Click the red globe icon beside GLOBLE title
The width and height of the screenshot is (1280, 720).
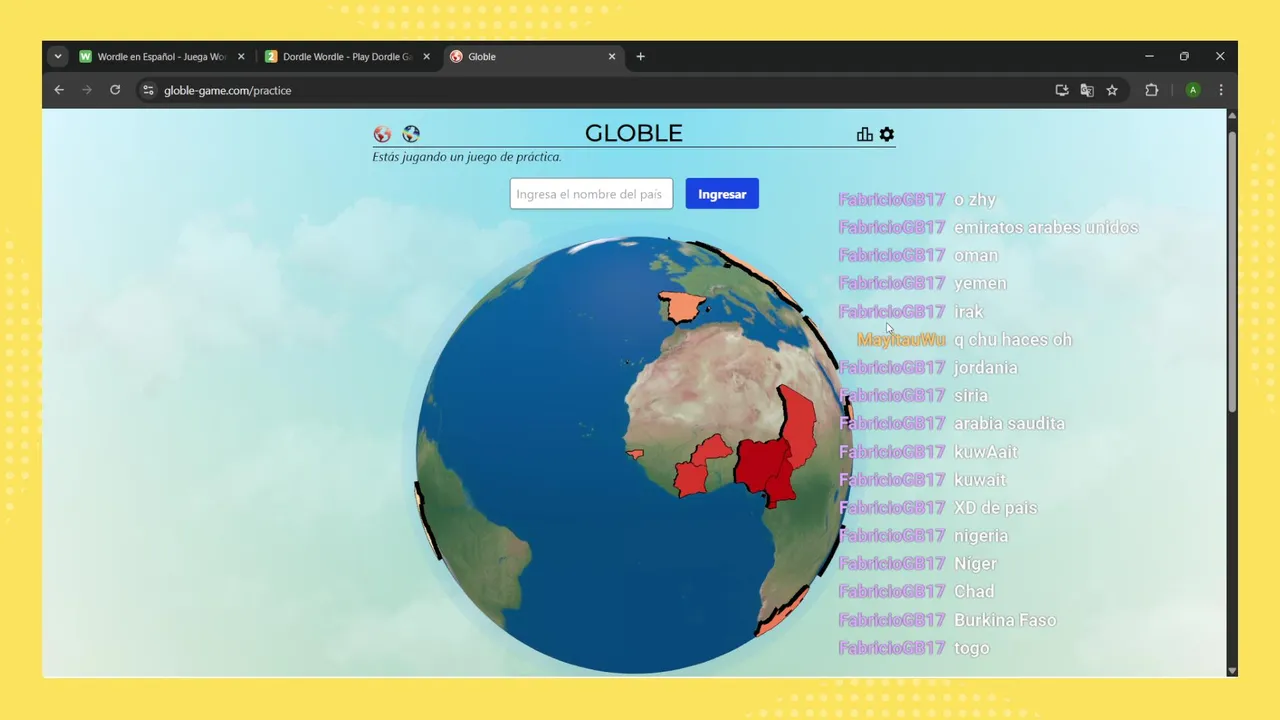[x=382, y=134]
